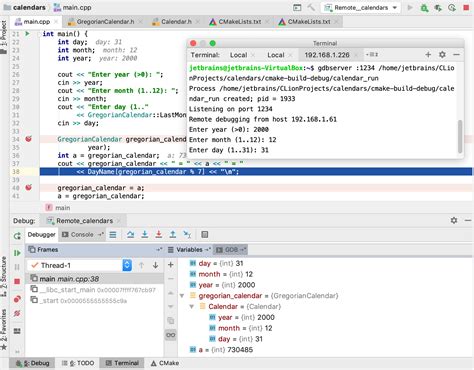Click New Watch plus icon in Variables
This screenshot has width=474, height=370.
click(x=171, y=265)
